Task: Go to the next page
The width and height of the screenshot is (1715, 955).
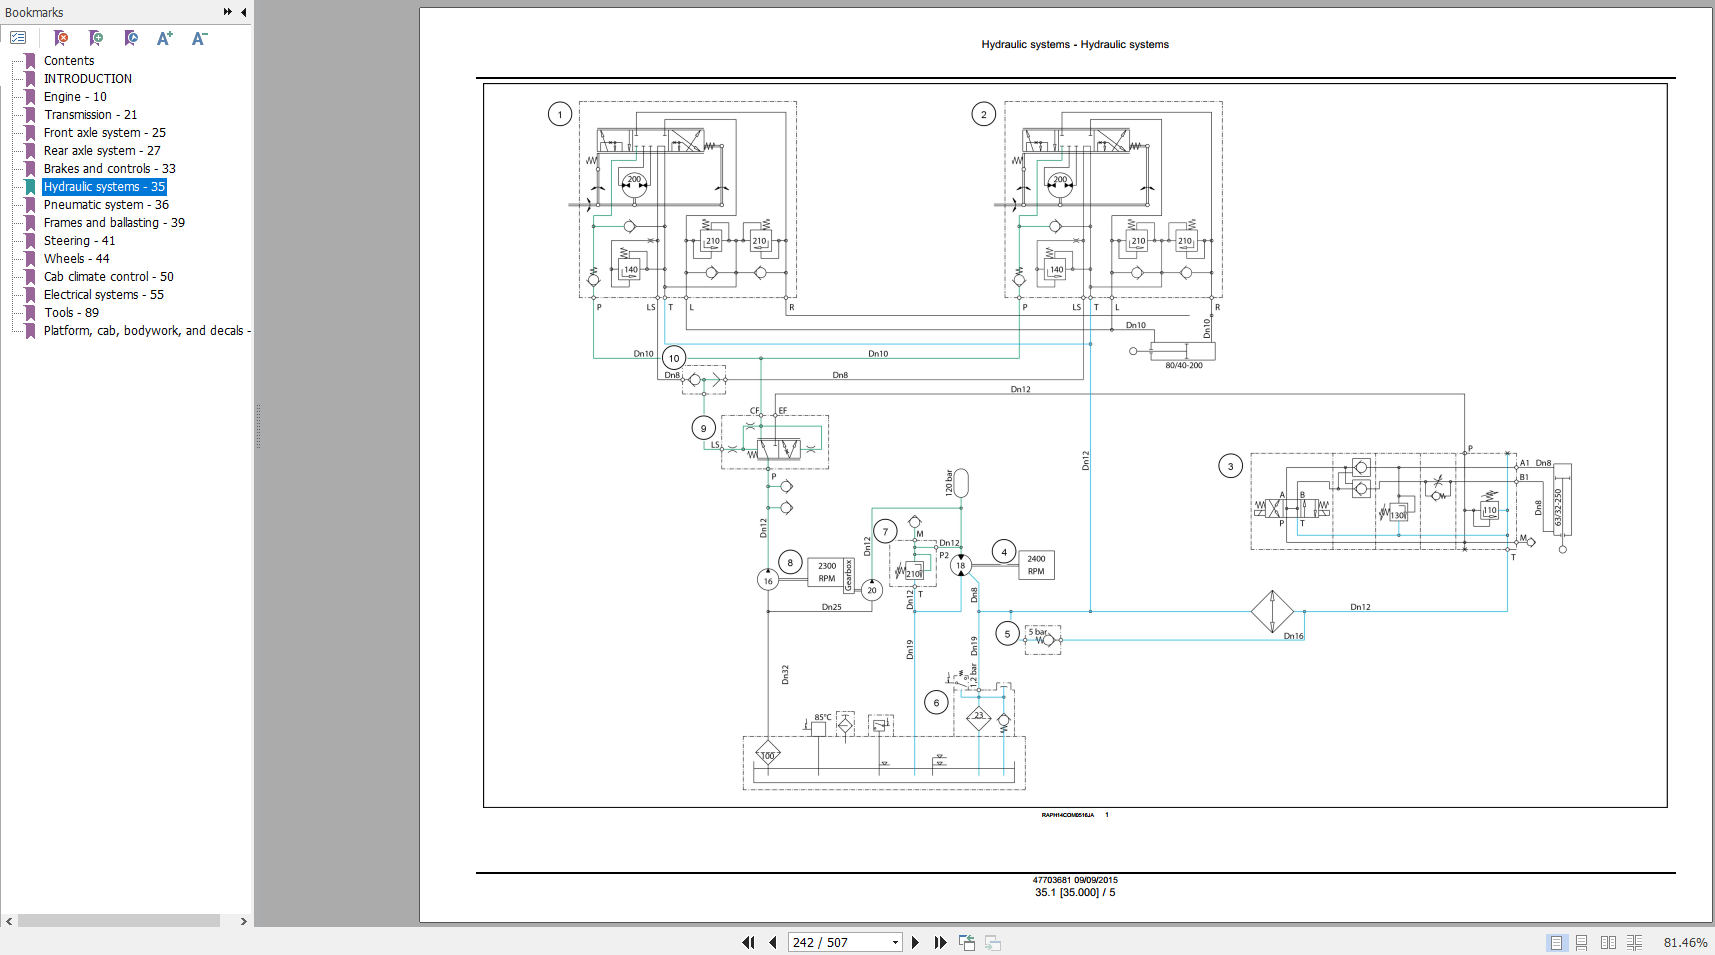Action: pos(915,942)
